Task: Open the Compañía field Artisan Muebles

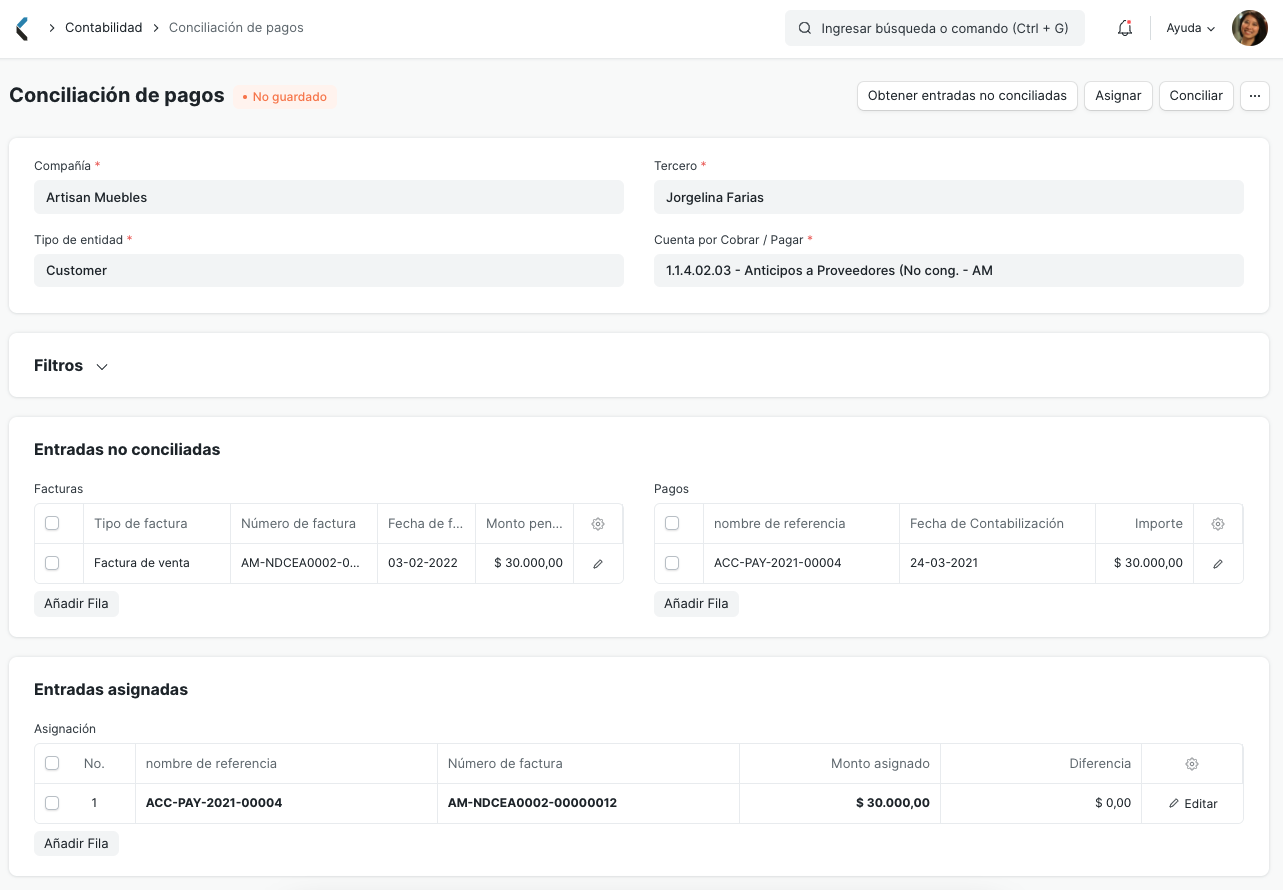Action: tap(329, 197)
